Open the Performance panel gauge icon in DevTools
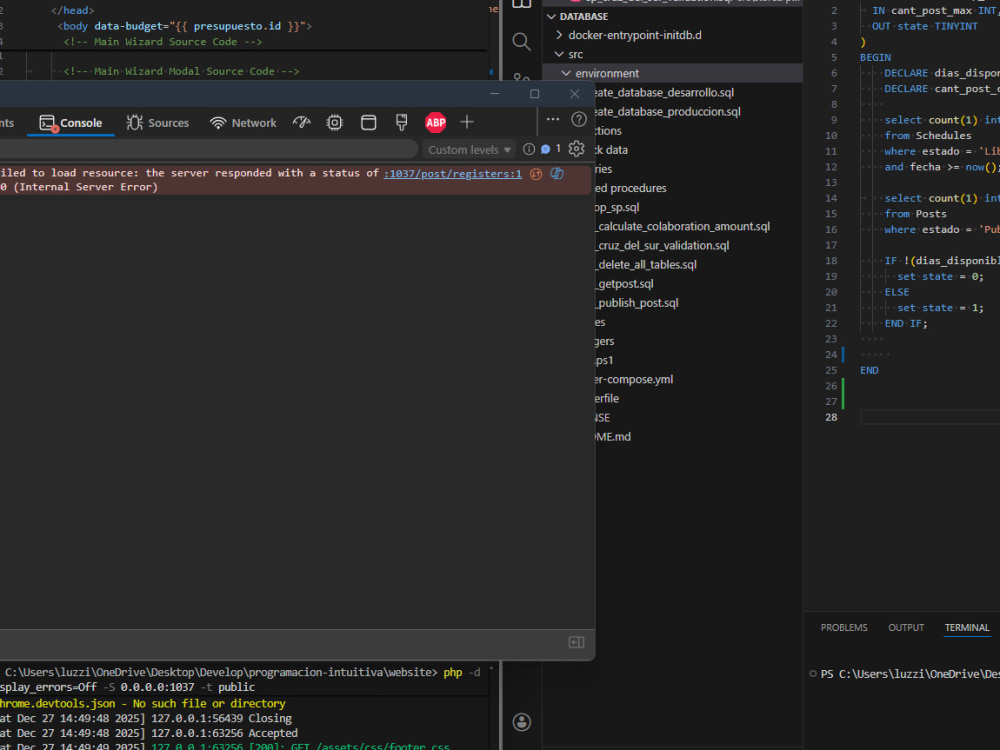The image size is (1000, 750). point(302,122)
